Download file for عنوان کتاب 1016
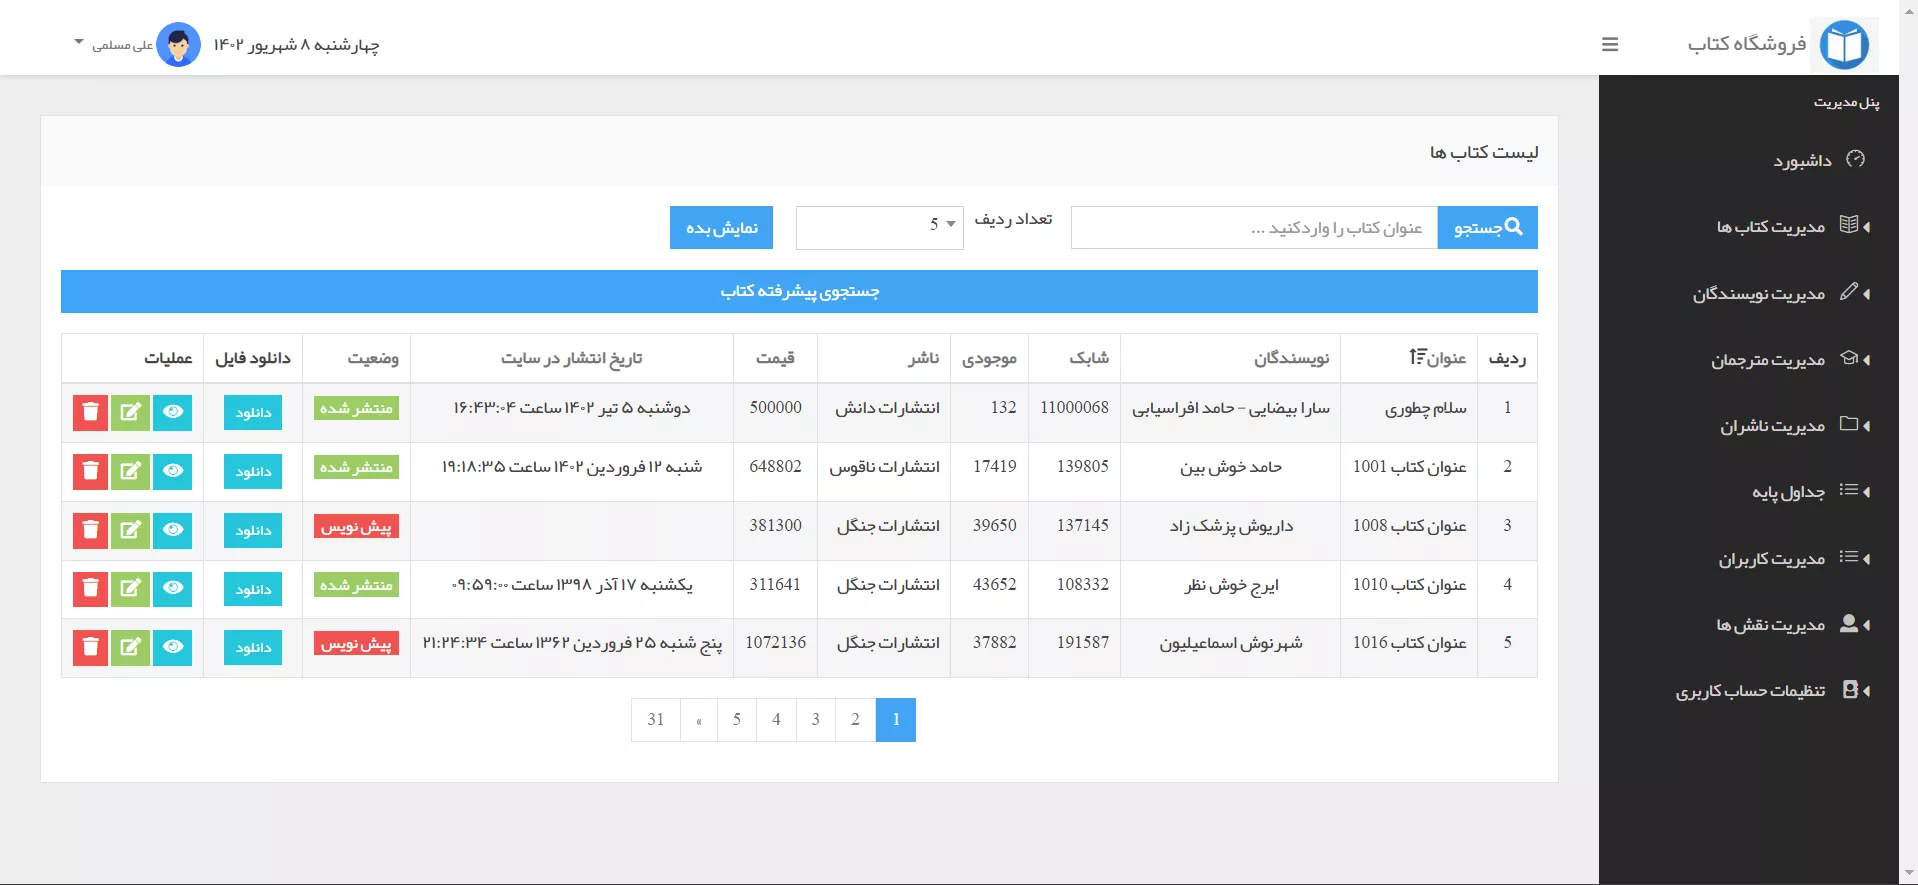This screenshot has width=1918, height=885. pyautogui.click(x=253, y=648)
